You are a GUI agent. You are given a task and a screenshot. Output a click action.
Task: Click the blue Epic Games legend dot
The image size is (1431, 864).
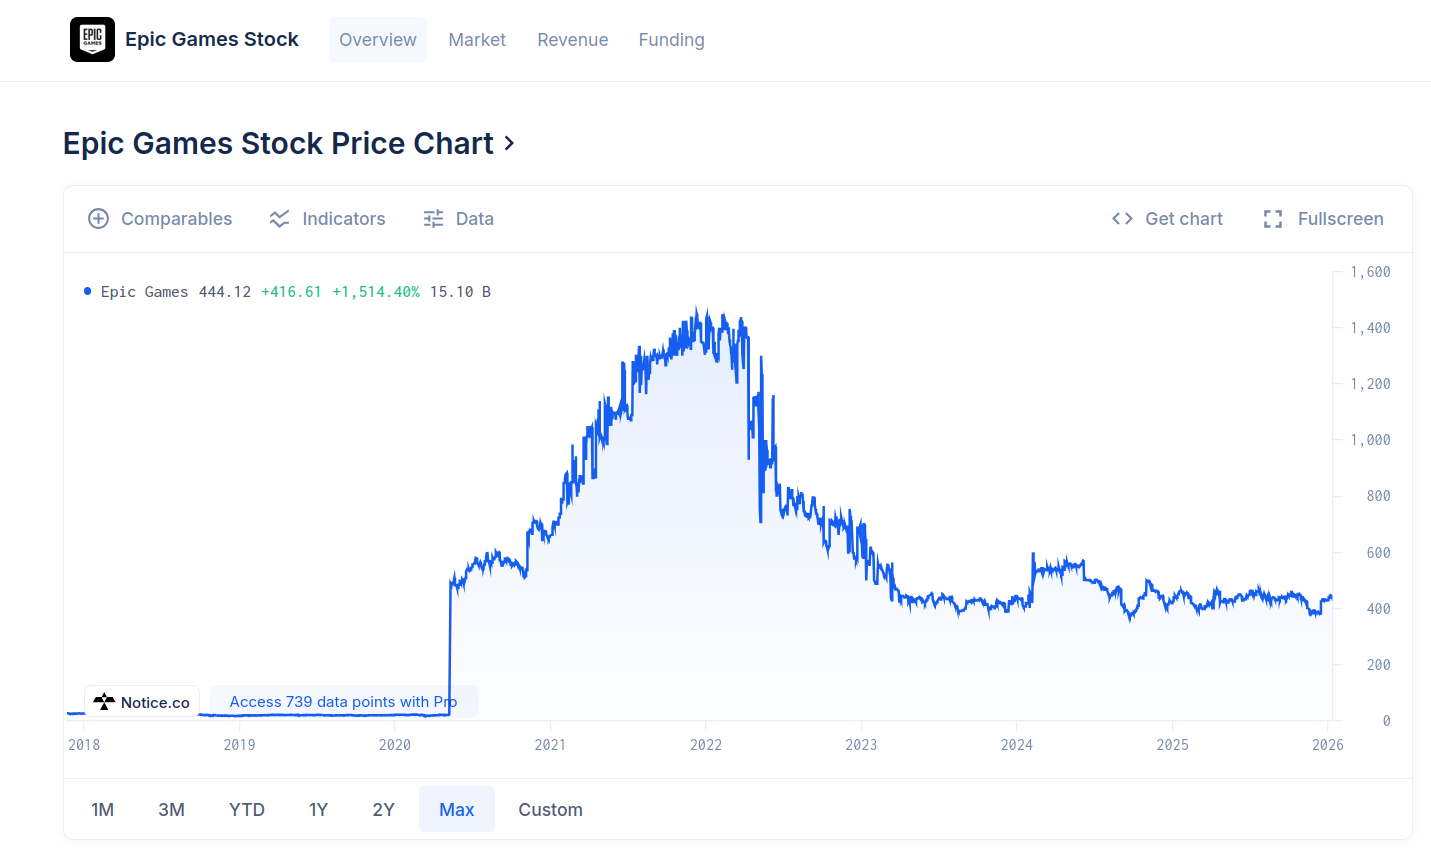[88, 292]
